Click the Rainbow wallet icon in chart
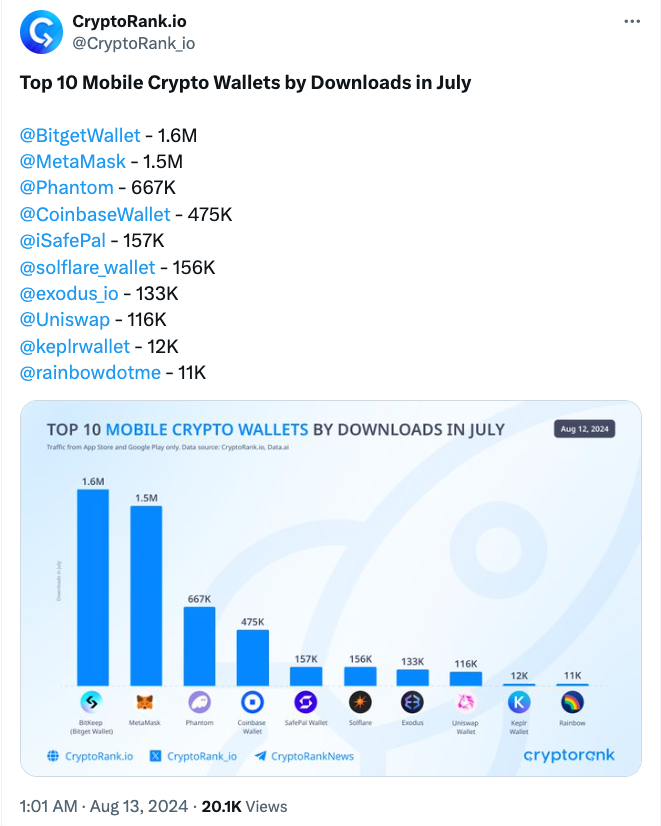Image resolution: width=661 pixels, height=826 pixels. point(572,702)
